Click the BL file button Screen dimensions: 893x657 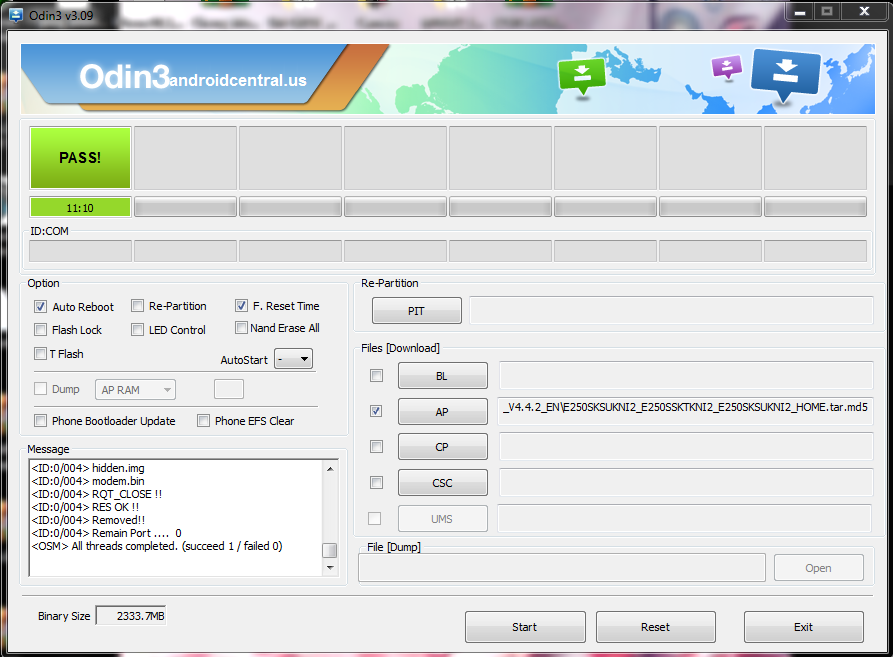point(443,376)
